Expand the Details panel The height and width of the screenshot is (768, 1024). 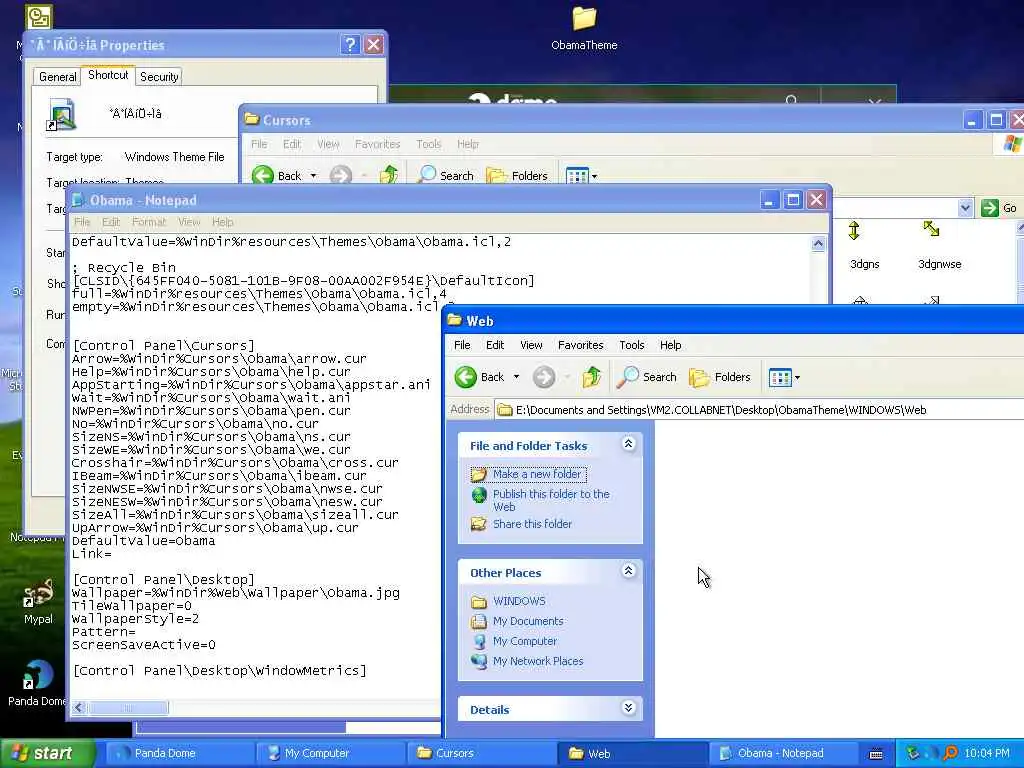point(628,708)
